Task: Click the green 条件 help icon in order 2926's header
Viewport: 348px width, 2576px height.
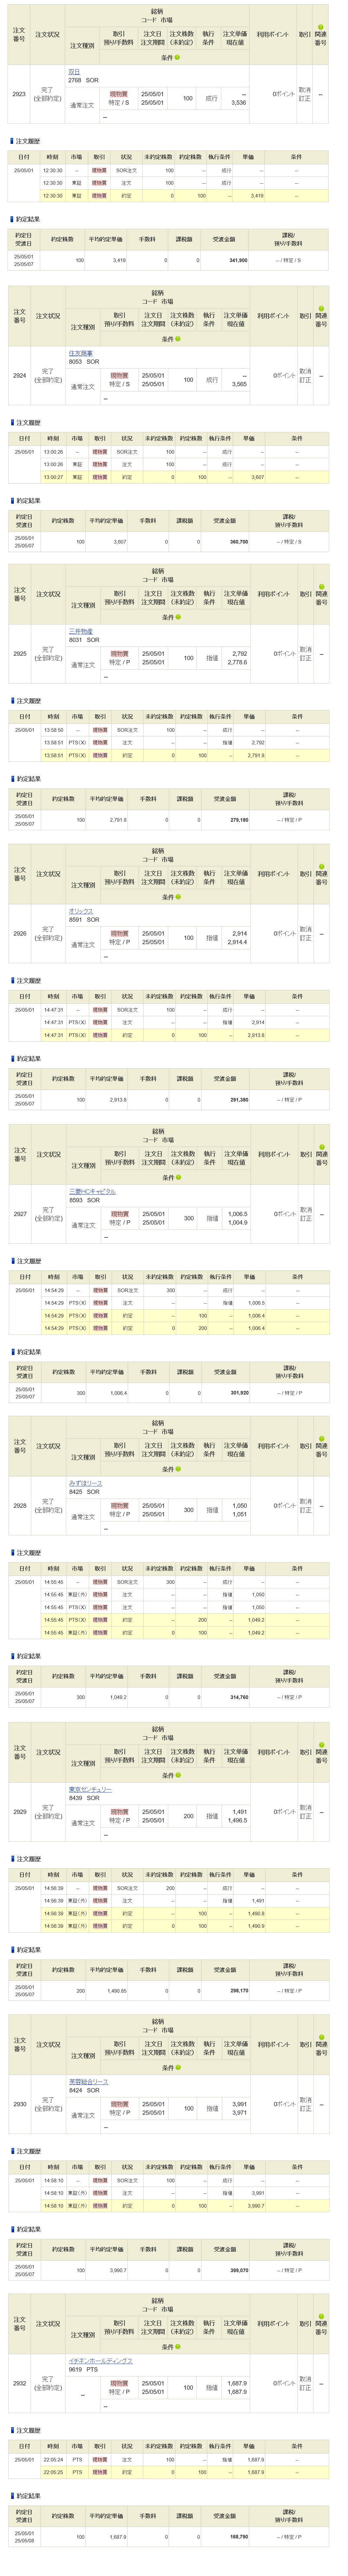Action: pos(178,897)
